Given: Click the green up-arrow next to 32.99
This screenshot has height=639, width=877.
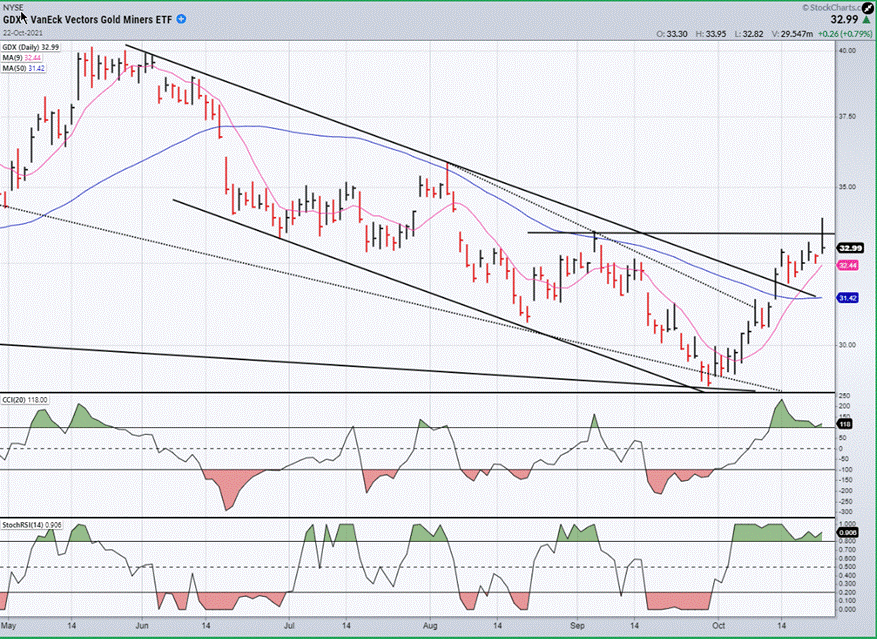Looking at the screenshot, I should click(x=866, y=20).
